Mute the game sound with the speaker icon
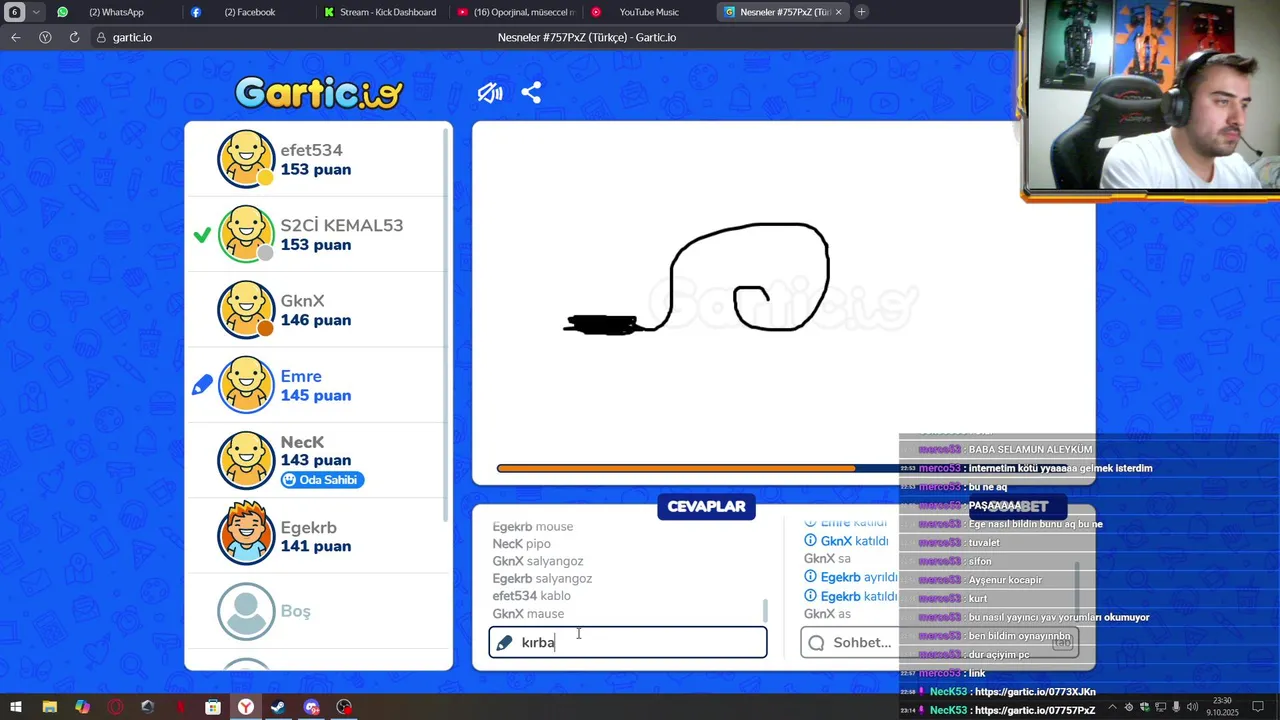This screenshot has height=720, width=1280. tap(490, 93)
